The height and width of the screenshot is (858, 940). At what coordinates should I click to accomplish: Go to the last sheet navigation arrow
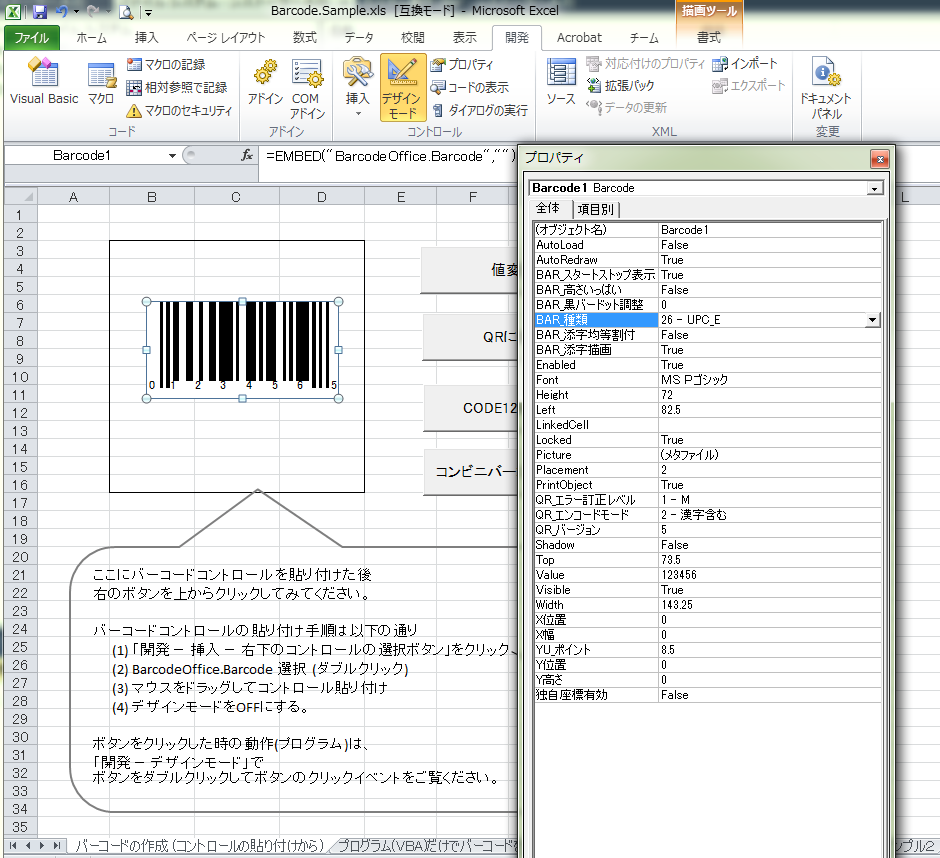(56, 845)
